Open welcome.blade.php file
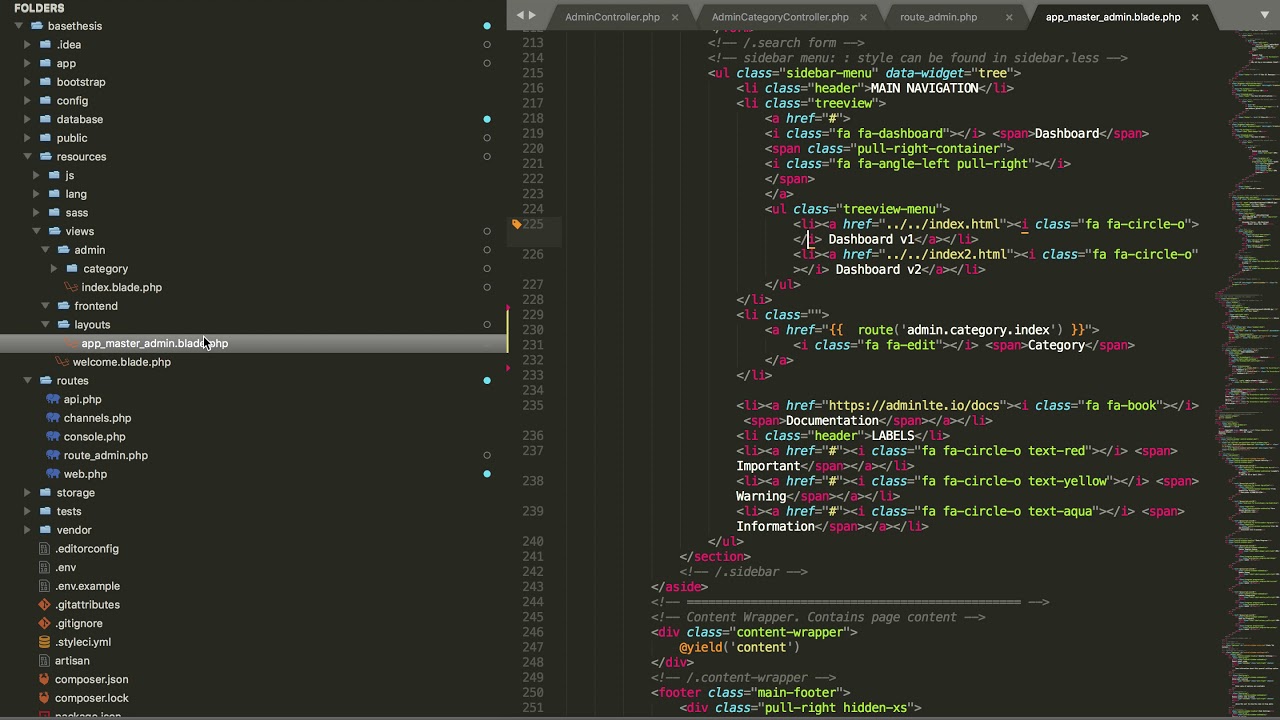This screenshot has width=1280, height=720. click(x=121, y=362)
